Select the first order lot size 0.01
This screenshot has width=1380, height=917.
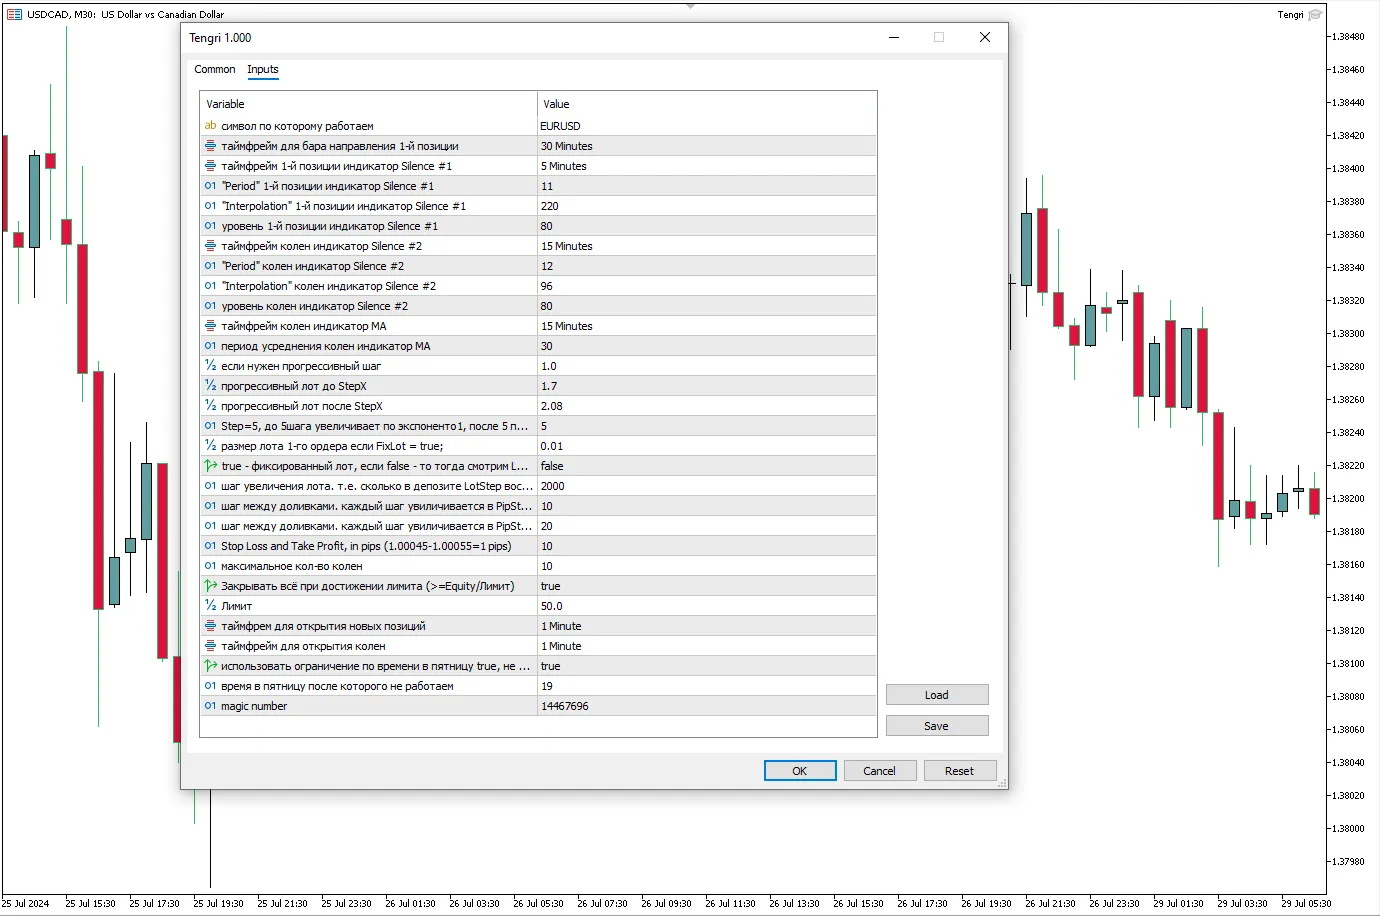707,446
